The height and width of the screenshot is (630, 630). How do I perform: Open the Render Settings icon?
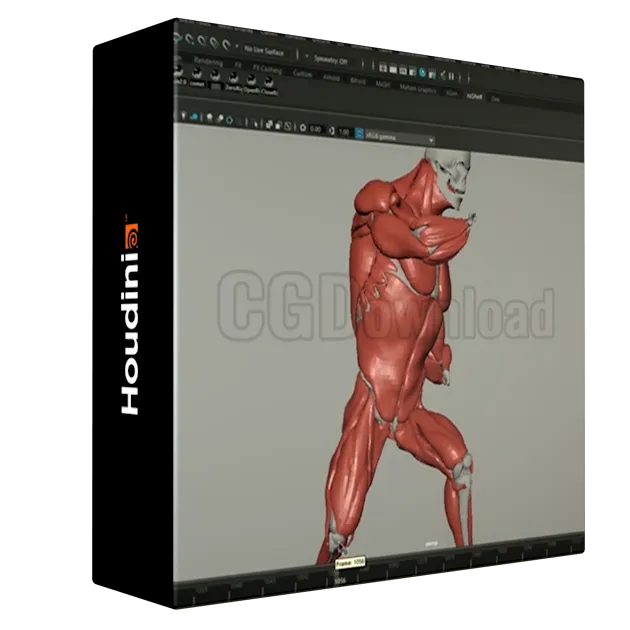tap(413, 72)
